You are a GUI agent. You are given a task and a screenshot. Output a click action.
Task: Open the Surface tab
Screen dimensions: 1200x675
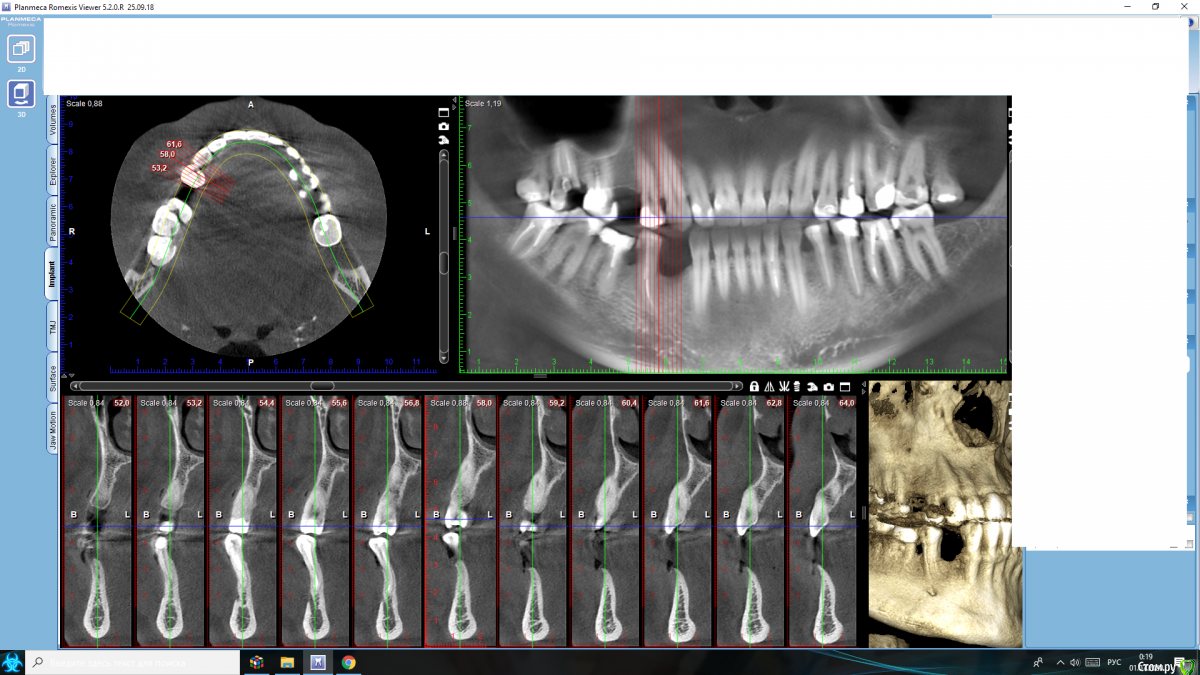click(52, 378)
